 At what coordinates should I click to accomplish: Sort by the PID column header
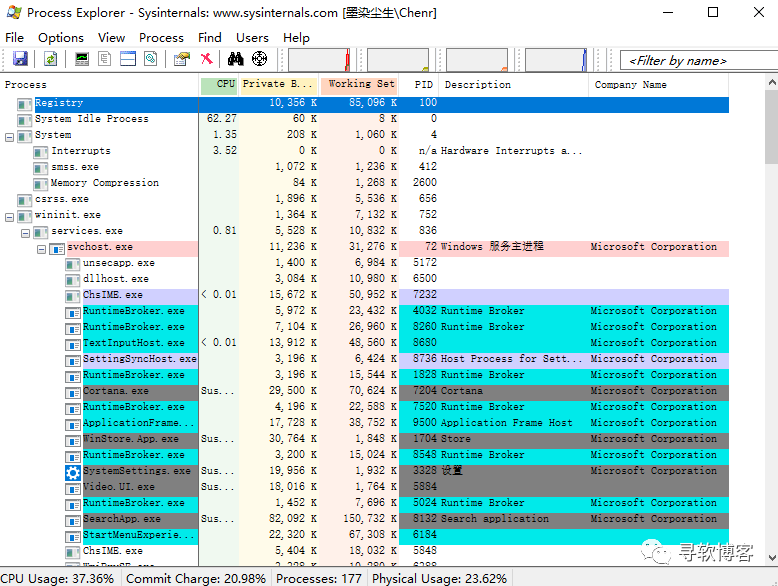pyautogui.click(x=419, y=85)
